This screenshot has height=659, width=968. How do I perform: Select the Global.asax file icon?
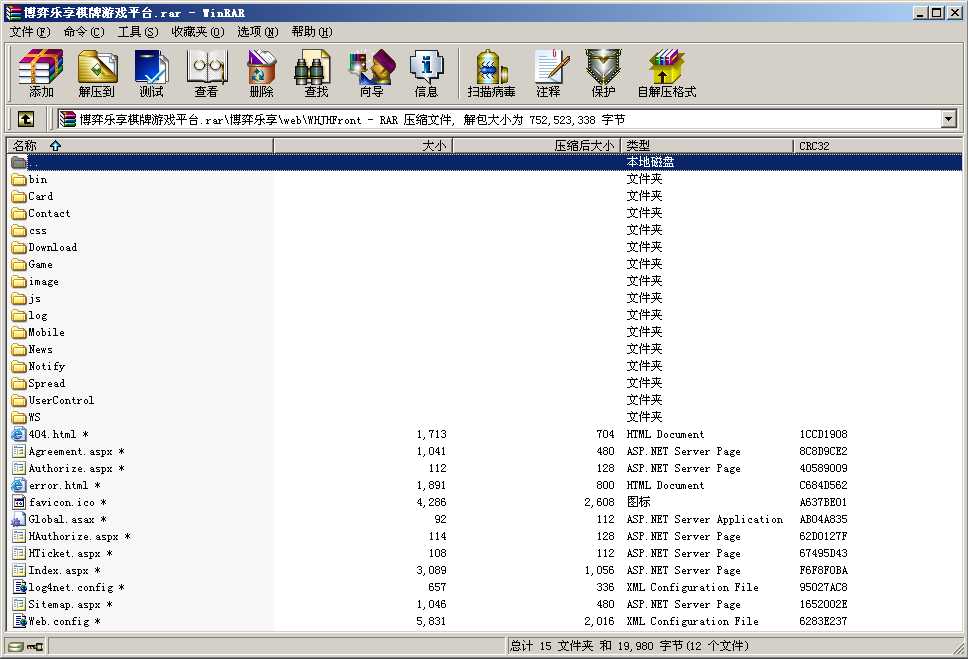19,519
